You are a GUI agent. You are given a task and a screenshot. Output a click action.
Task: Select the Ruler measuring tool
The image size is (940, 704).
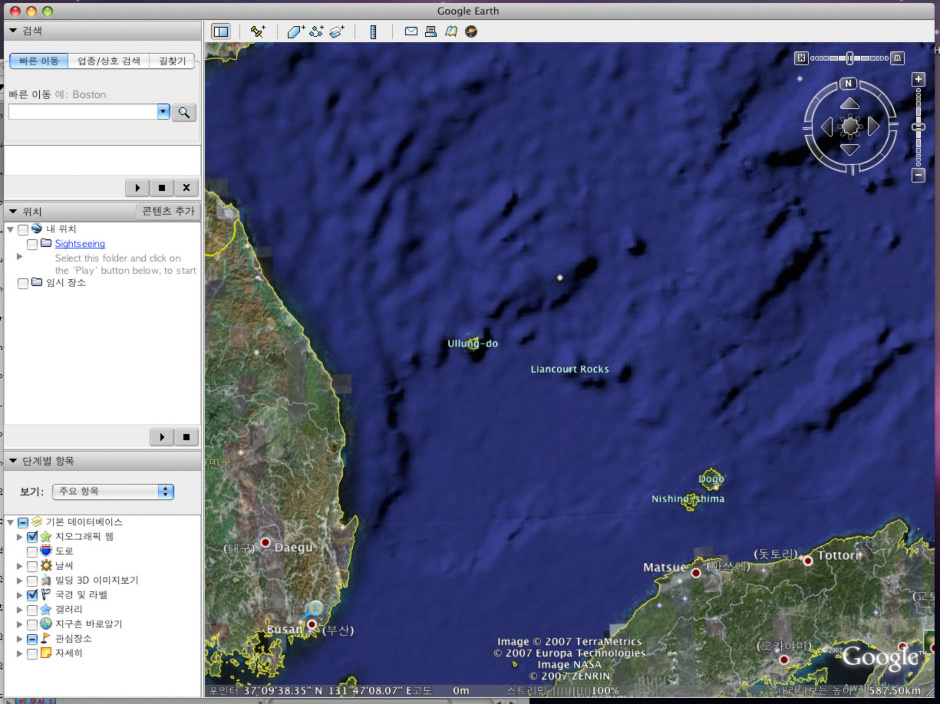coord(373,31)
